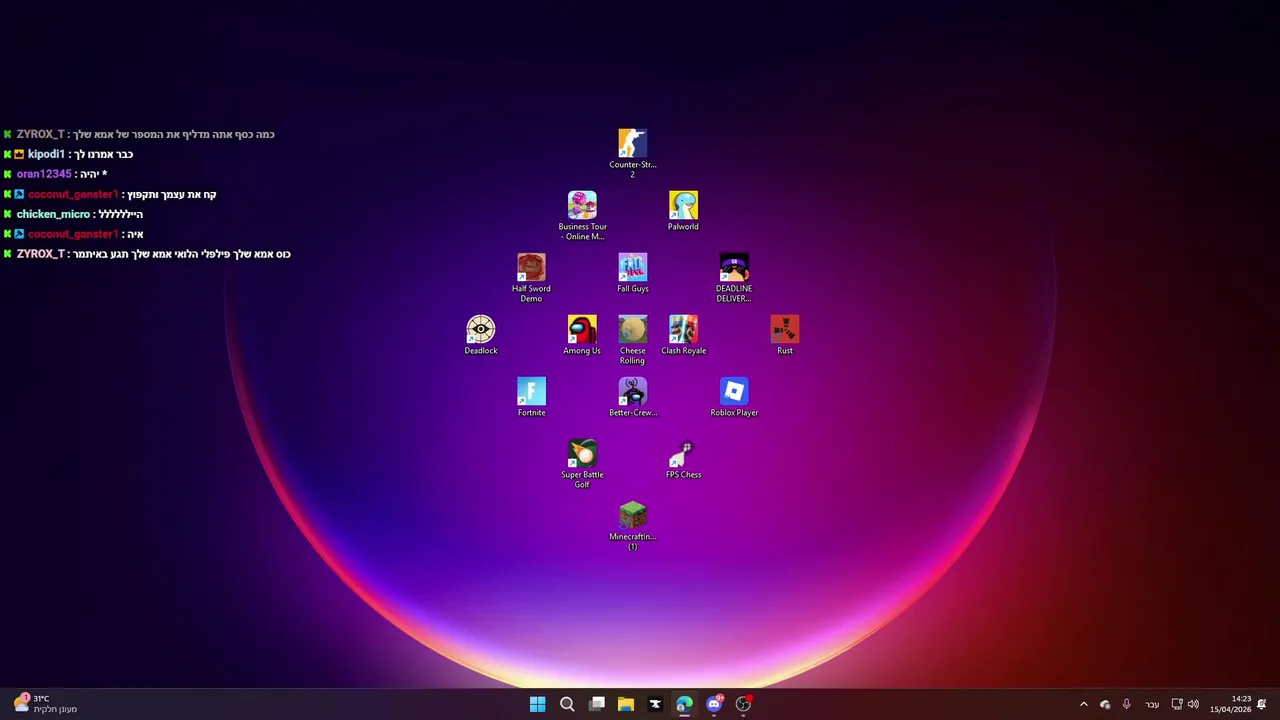Open the Windows Start menu
Screen dimensions: 1280x720
point(537,704)
